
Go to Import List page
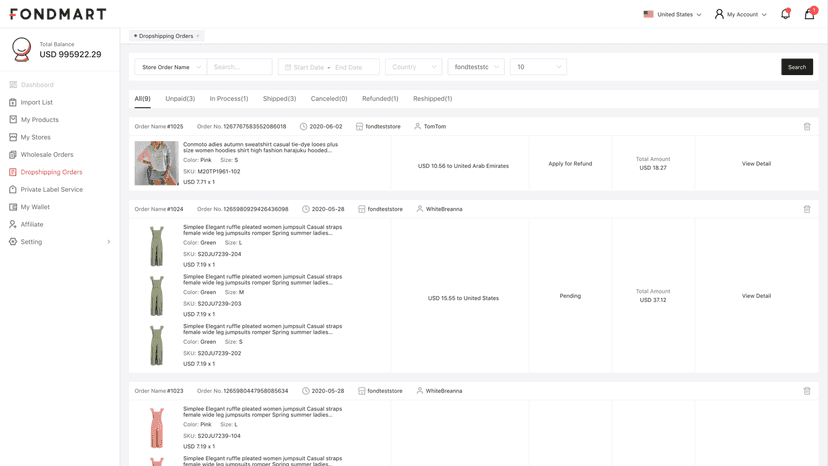tap(36, 102)
